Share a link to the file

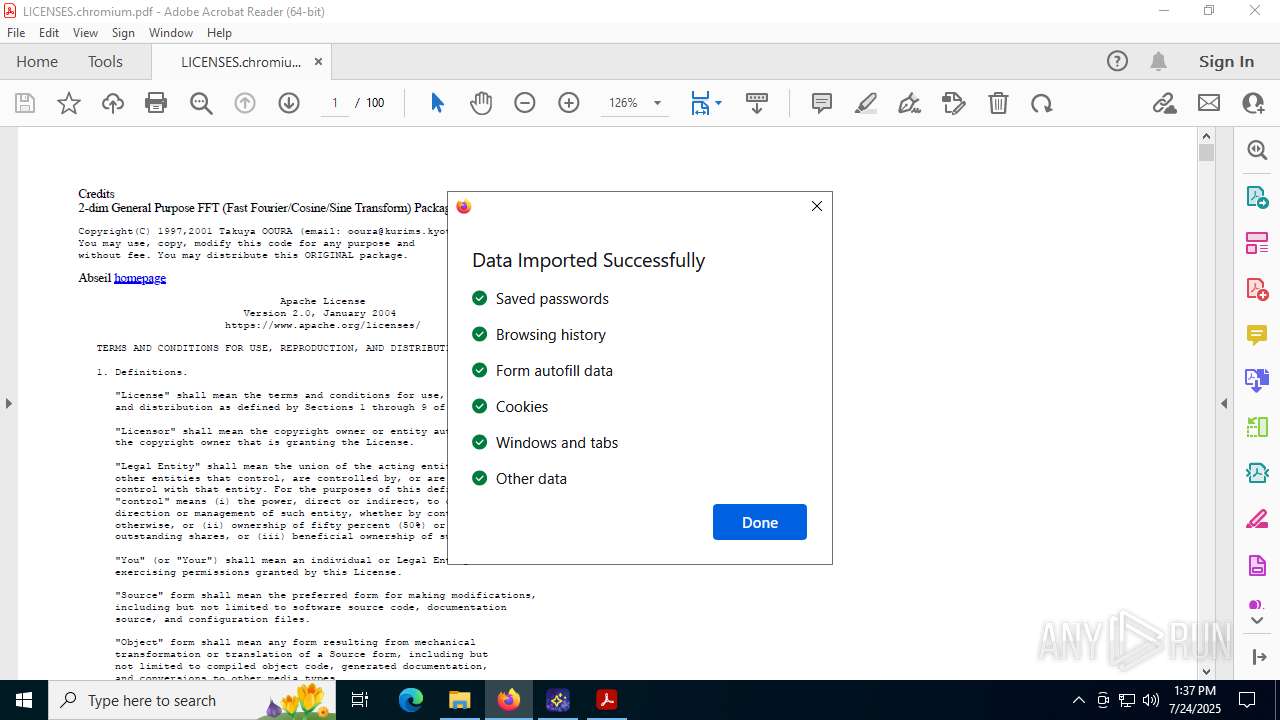pyautogui.click(x=1165, y=103)
